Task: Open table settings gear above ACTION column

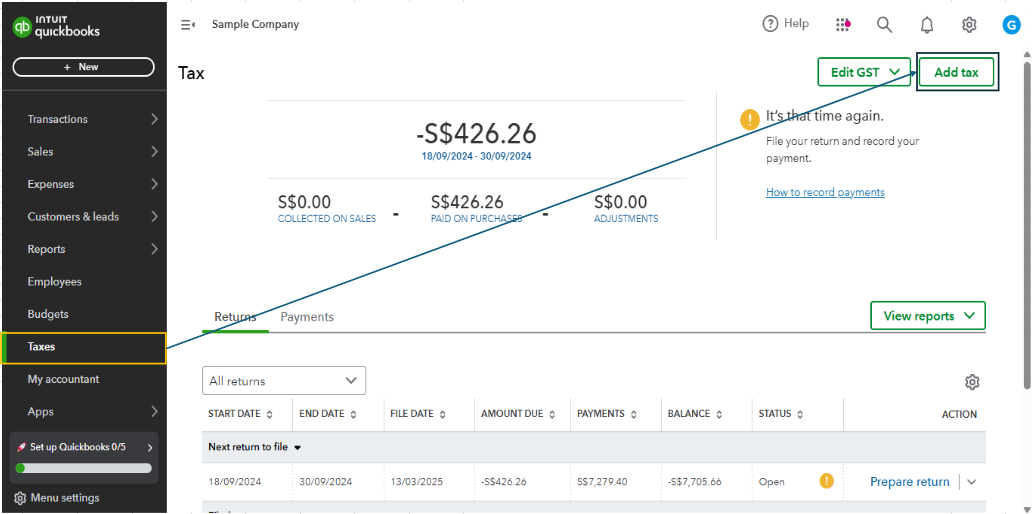Action: pyautogui.click(x=972, y=382)
